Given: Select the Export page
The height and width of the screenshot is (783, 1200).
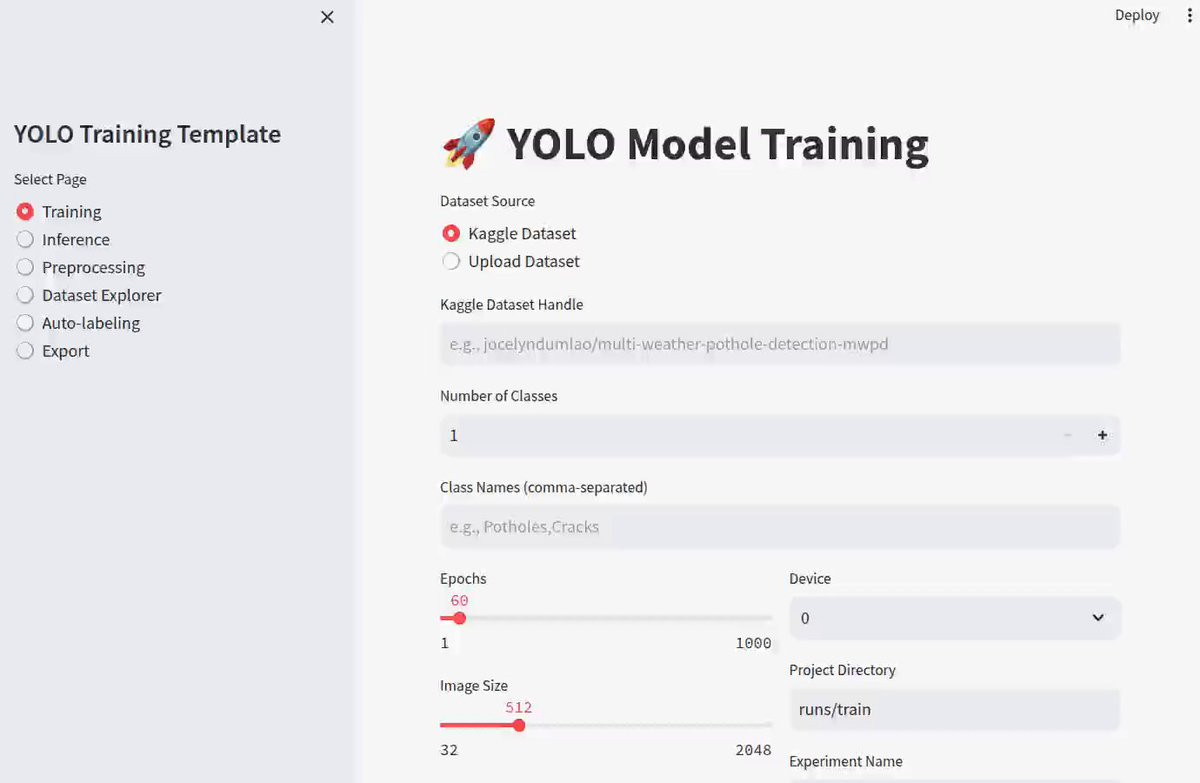Looking at the screenshot, I should [x=25, y=352].
